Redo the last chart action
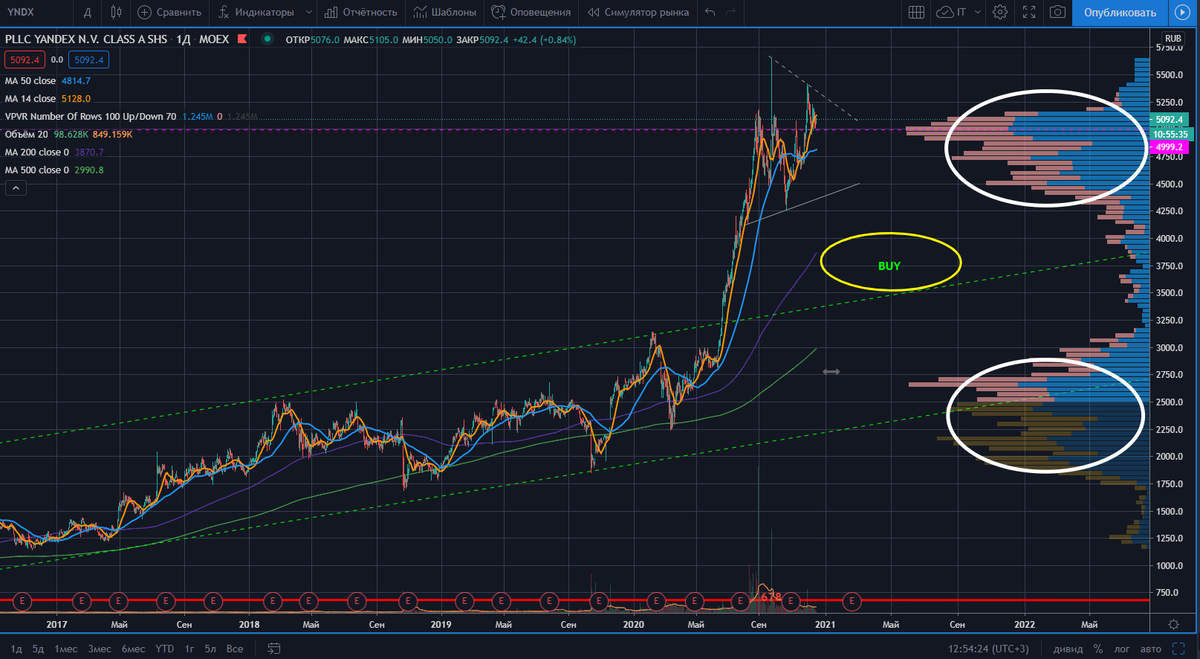Image resolution: width=1200 pixels, height=659 pixels. click(x=732, y=13)
